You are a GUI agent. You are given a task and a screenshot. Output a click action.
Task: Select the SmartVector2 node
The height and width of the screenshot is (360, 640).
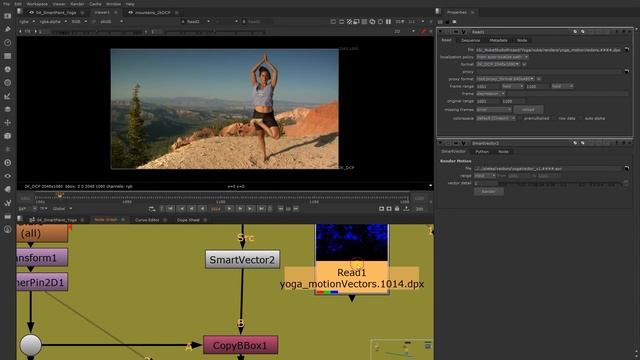[x=242, y=260]
